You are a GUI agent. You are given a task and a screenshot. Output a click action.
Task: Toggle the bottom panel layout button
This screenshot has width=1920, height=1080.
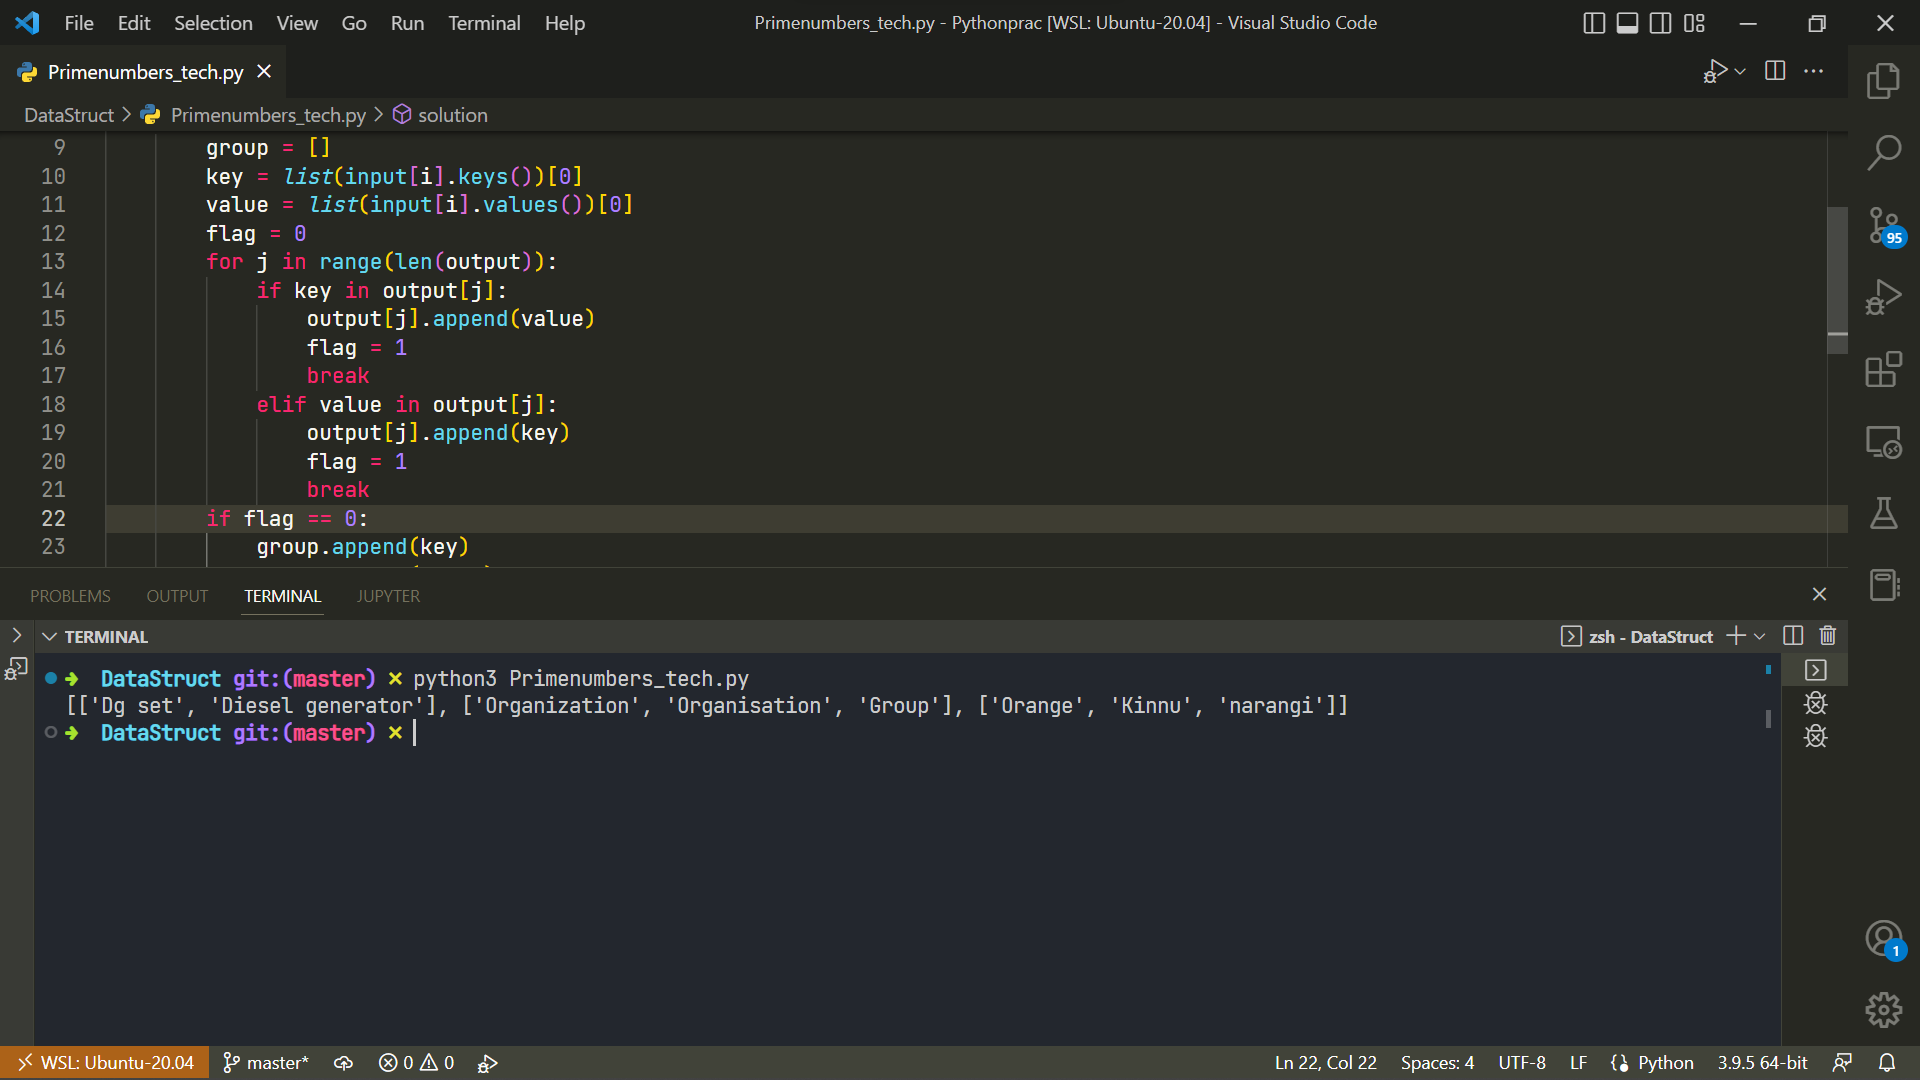[x=1627, y=23]
